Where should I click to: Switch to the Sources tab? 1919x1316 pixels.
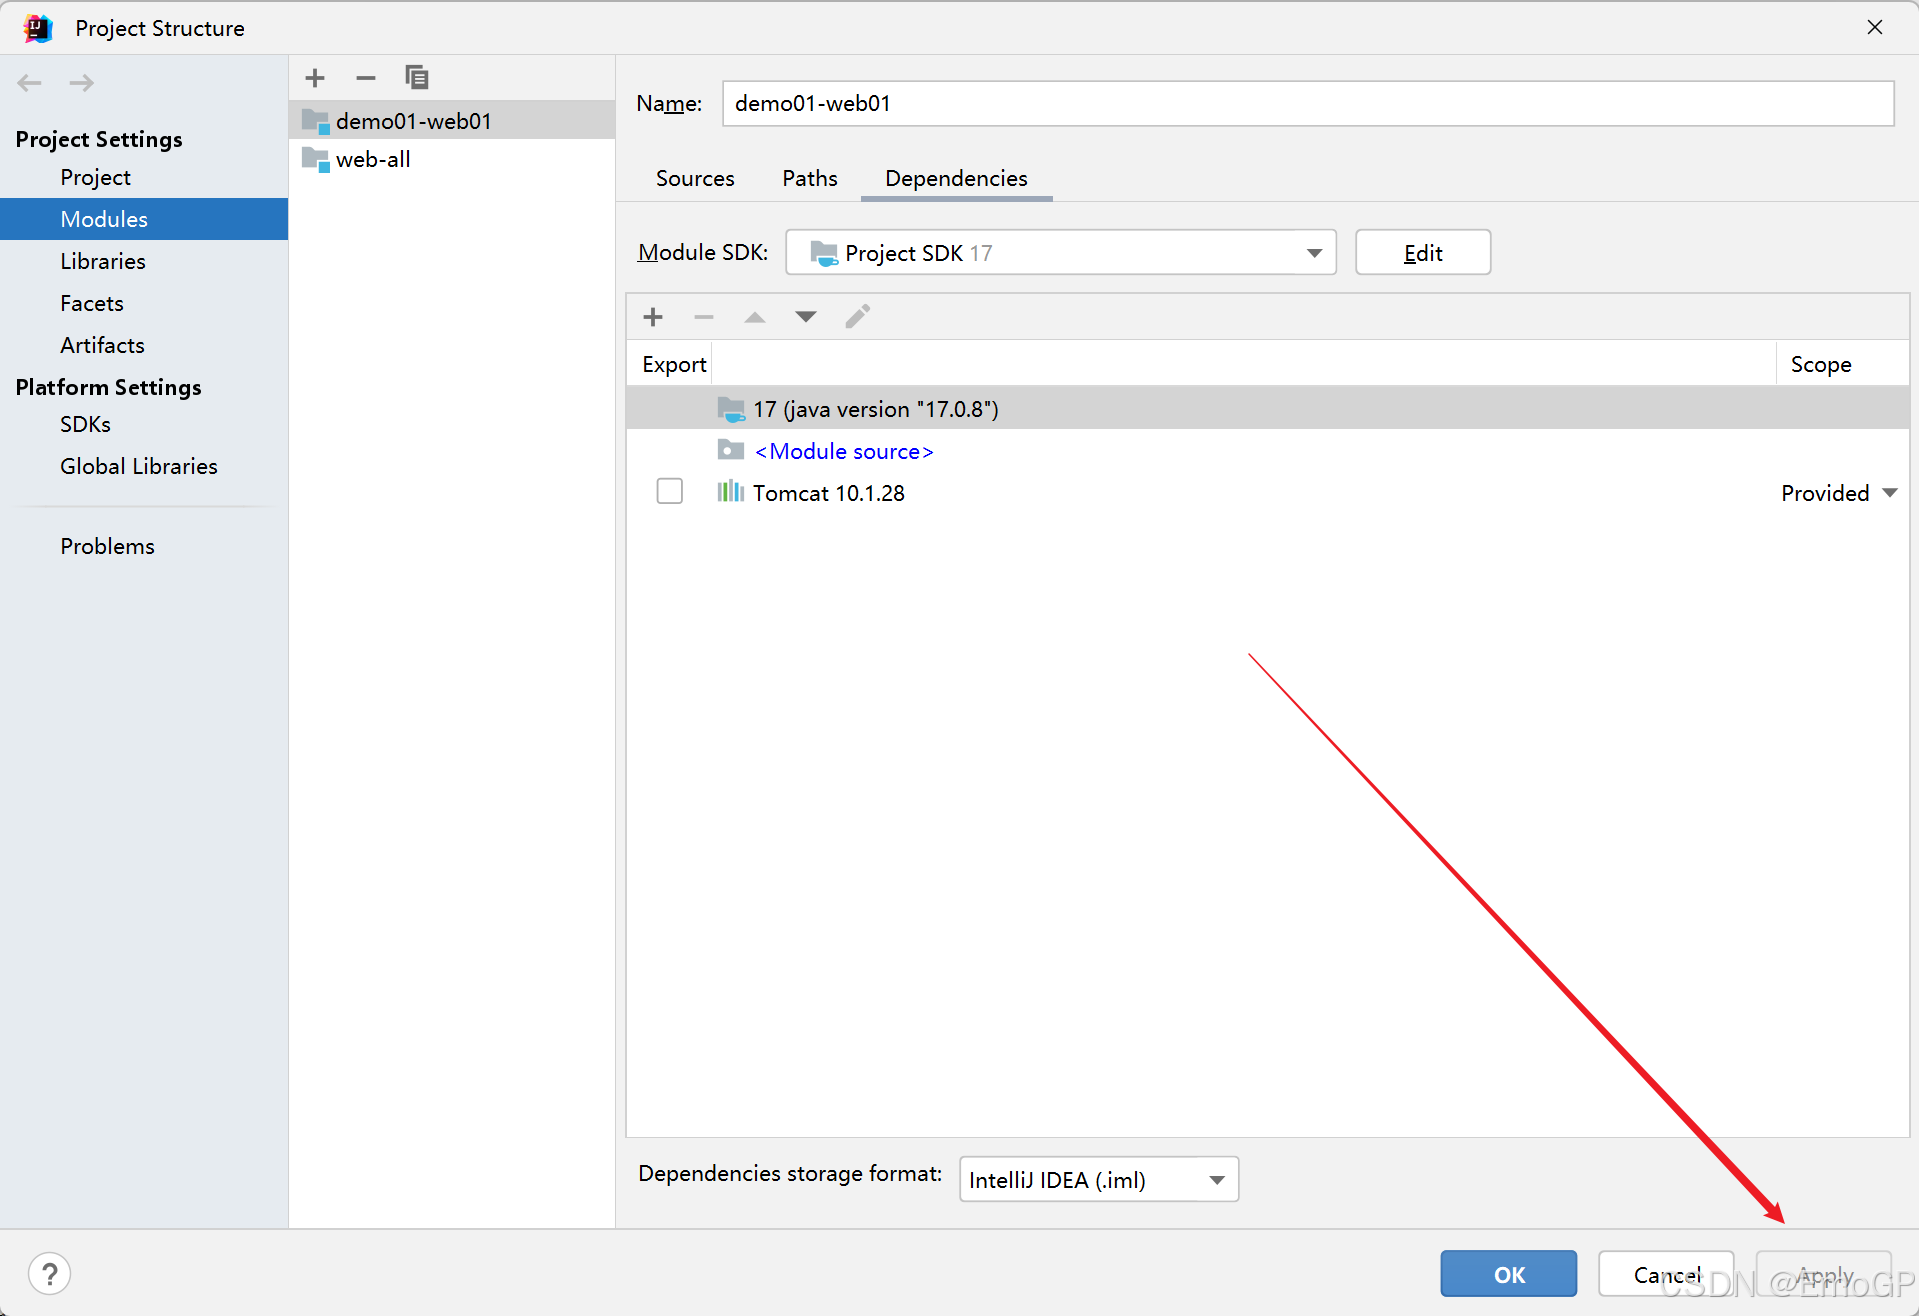(695, 178)
